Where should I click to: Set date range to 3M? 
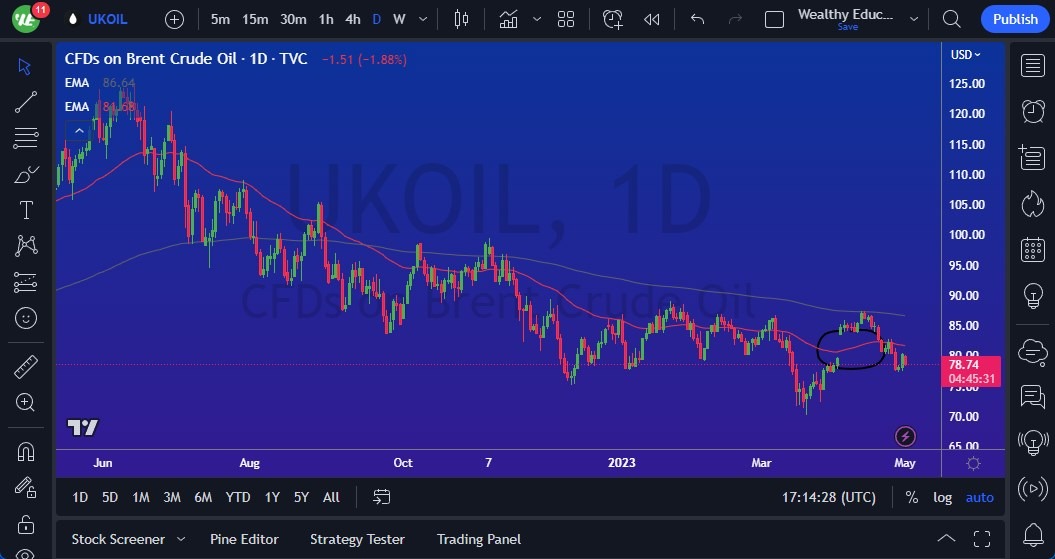172,497
